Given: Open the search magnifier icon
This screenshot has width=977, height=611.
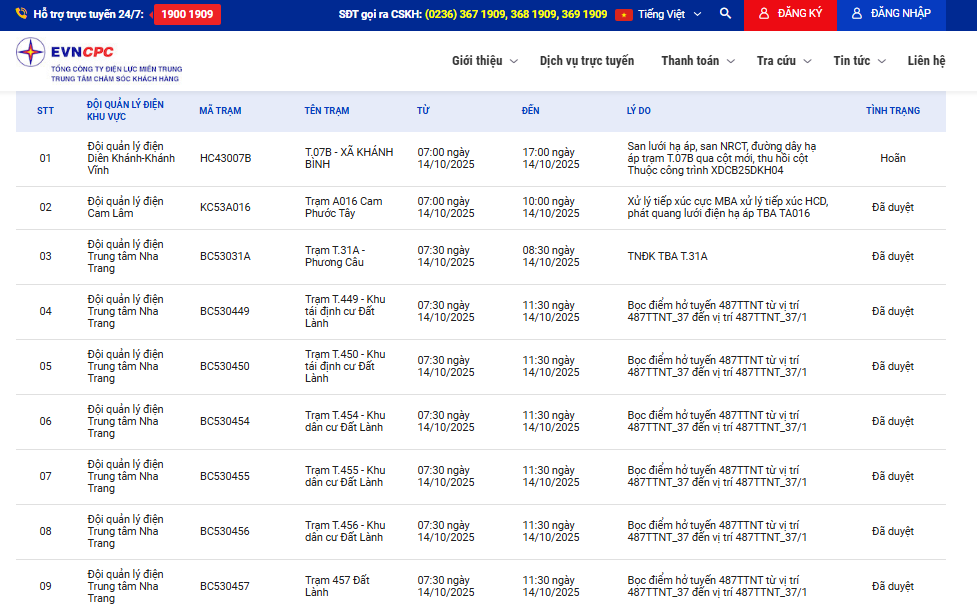Looking at the screenshot, I should (725, 14).
